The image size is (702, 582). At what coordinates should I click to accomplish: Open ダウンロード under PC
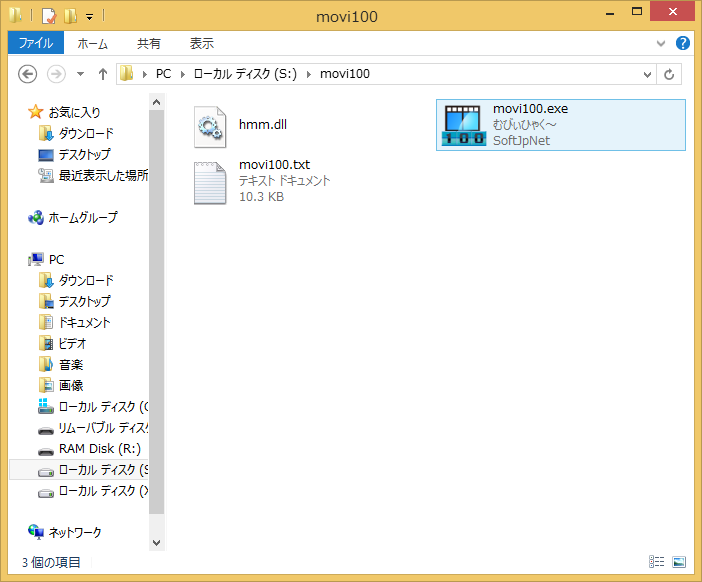pos(86,281)
